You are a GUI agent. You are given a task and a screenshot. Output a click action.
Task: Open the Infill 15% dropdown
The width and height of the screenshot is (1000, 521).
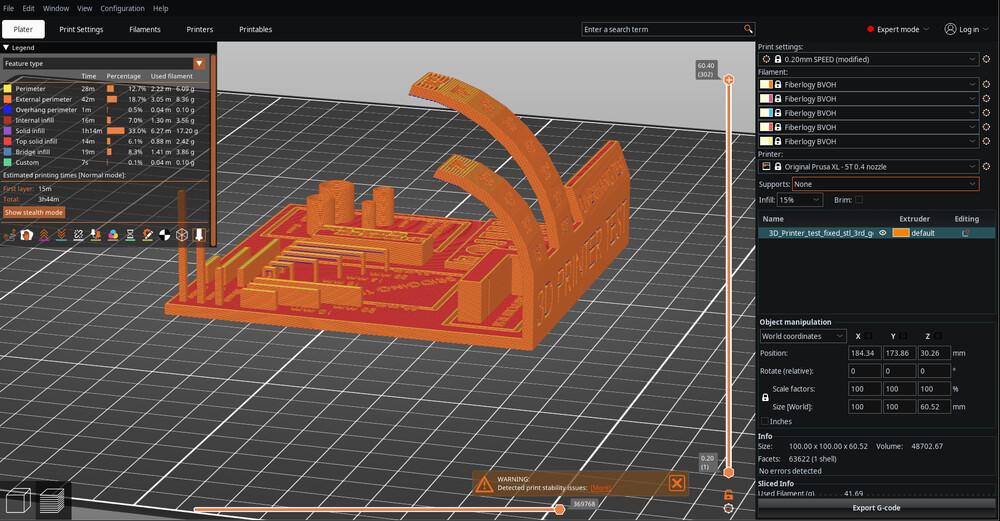800,200
